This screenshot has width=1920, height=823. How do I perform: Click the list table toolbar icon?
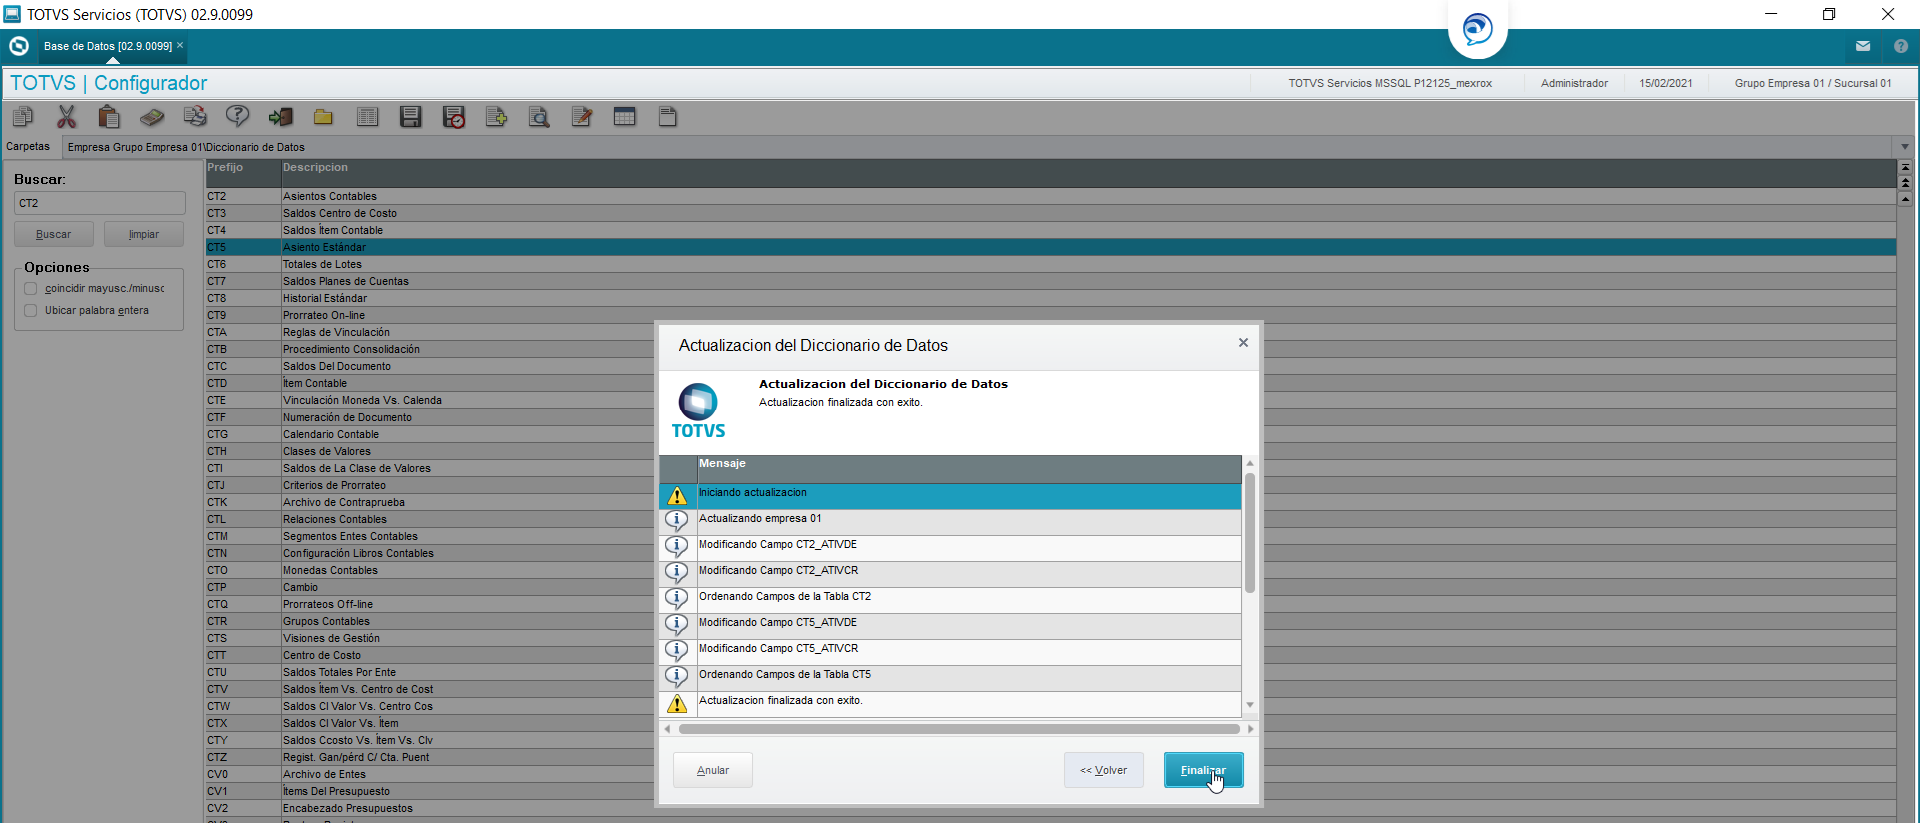(367, 117)
